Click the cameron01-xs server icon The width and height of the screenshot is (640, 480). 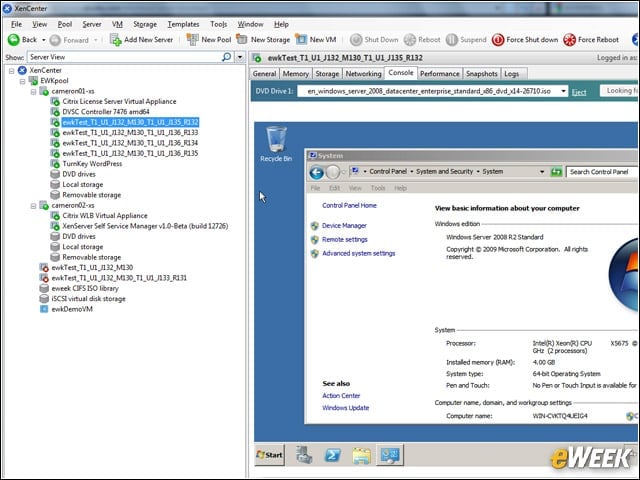click(44, 91)
